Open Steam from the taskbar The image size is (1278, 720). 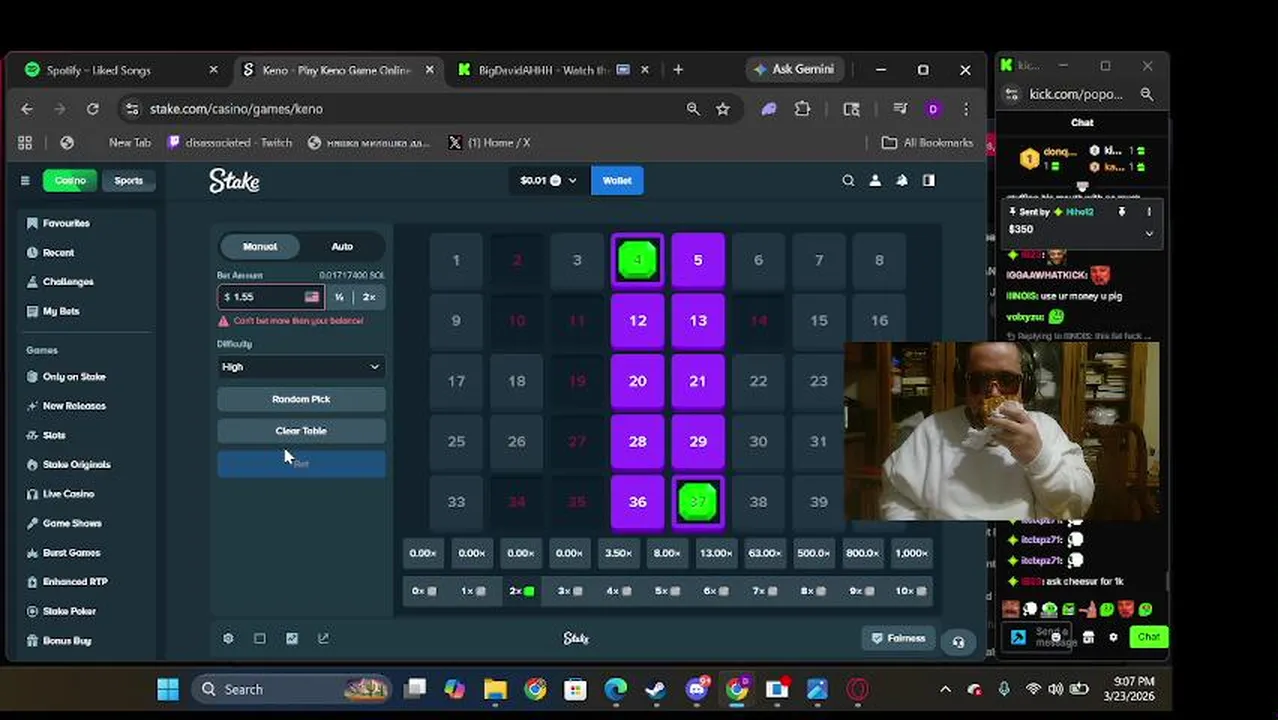[656, 689]
